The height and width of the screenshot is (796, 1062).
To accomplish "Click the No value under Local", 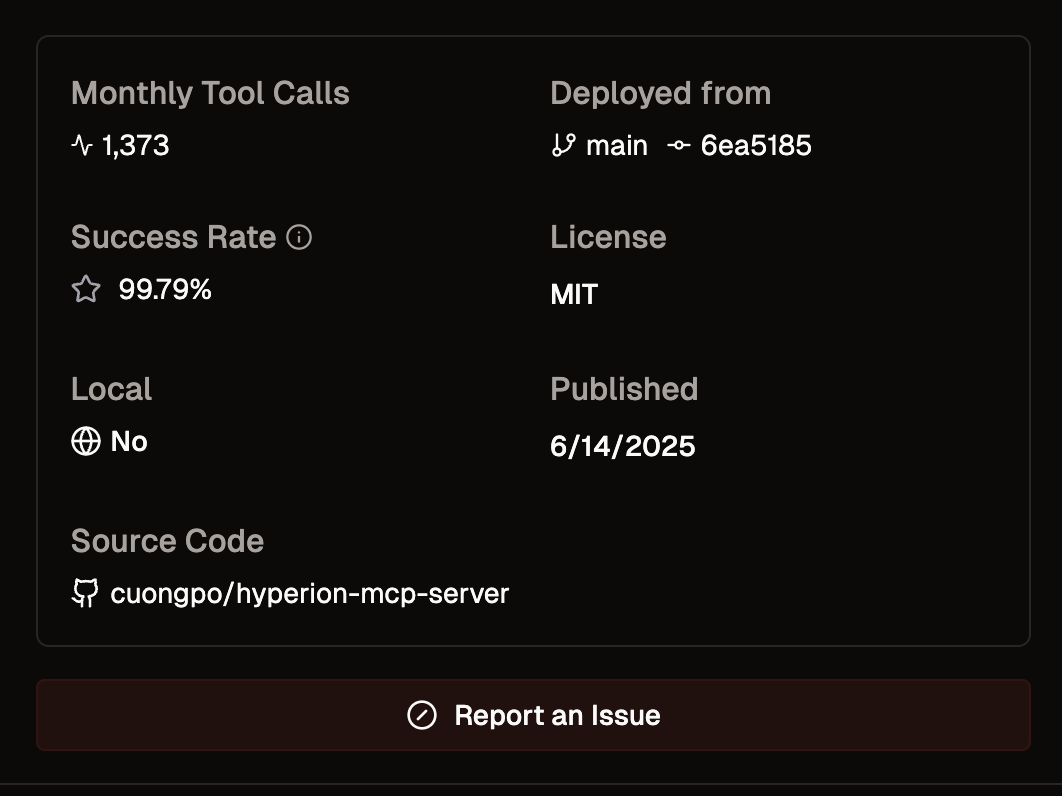I will [x=129, y=441].
